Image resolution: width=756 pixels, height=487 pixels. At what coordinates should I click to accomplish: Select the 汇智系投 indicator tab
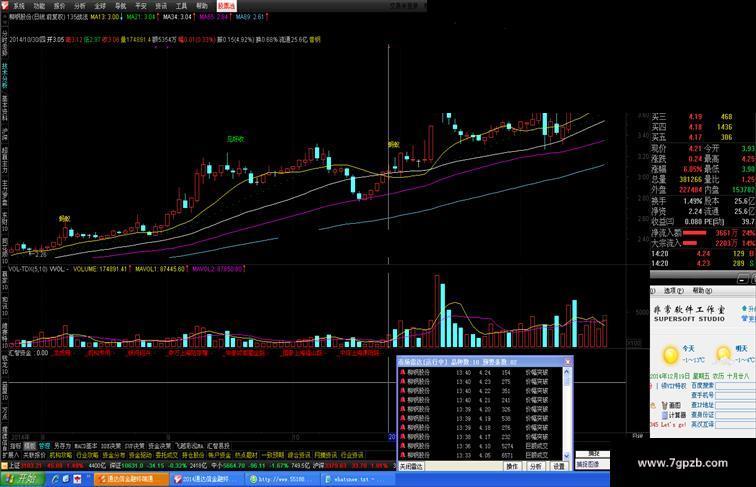pyautogui.click(x=218, y=446)
